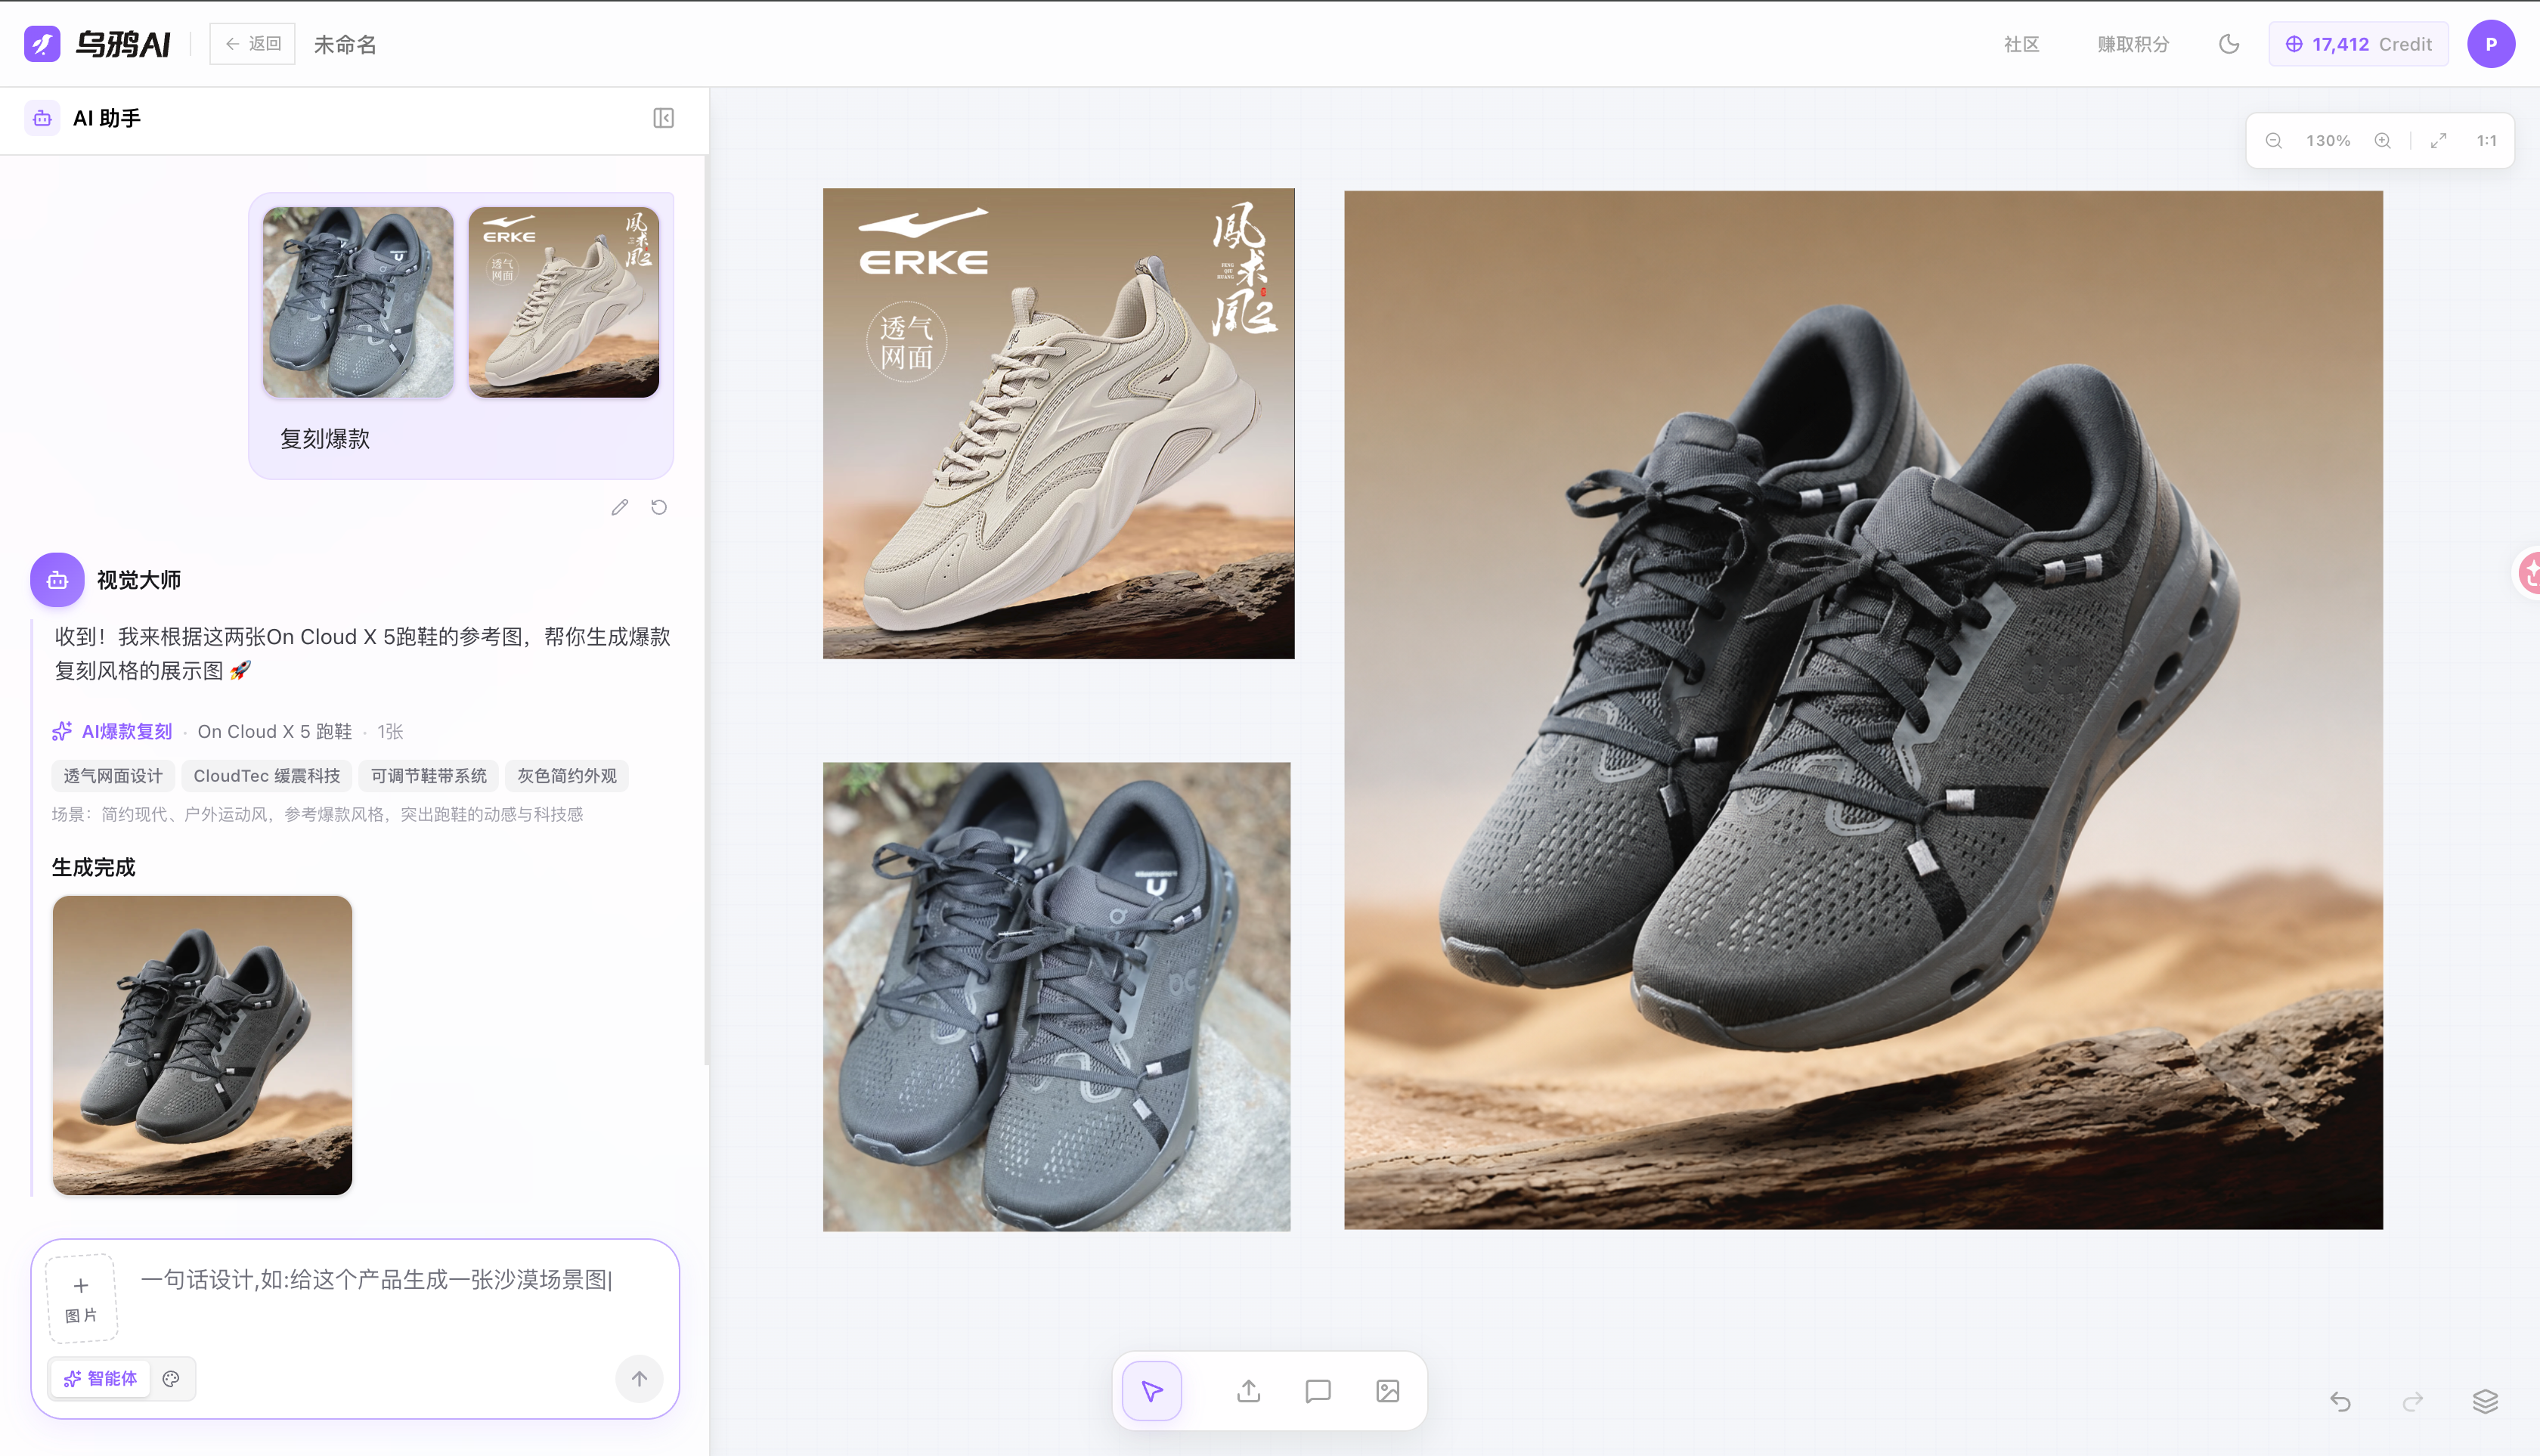This screenshot has width=2540, height=1456.
Task: Collapse the AI 助手 side panel
Action: click(x=663, y=118)
